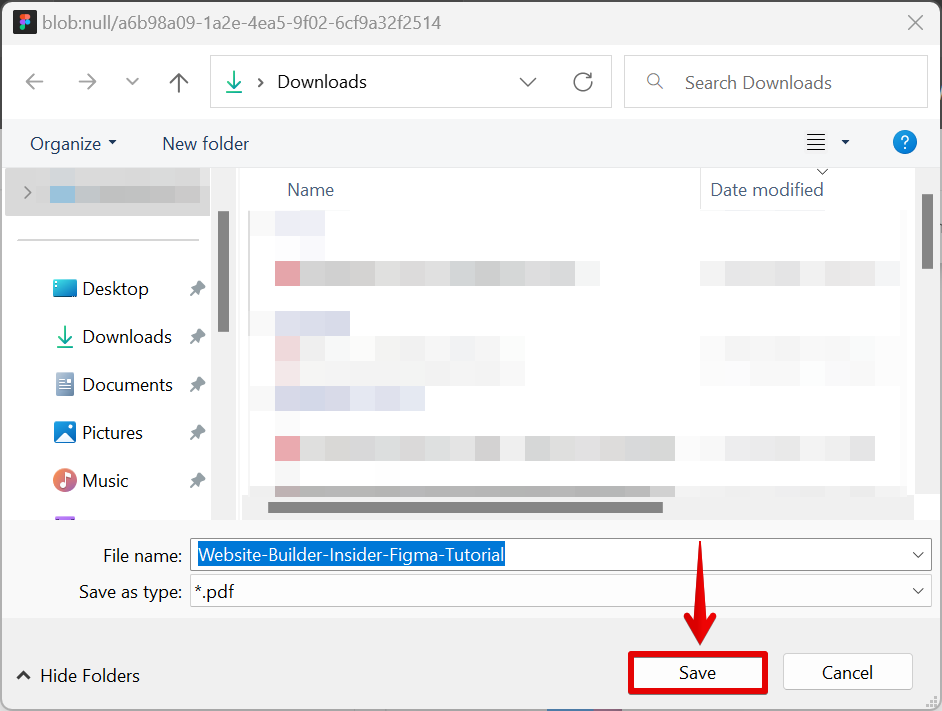
Task: Click the Pictures folder icon in sidebar
Action: click(65, 433)
